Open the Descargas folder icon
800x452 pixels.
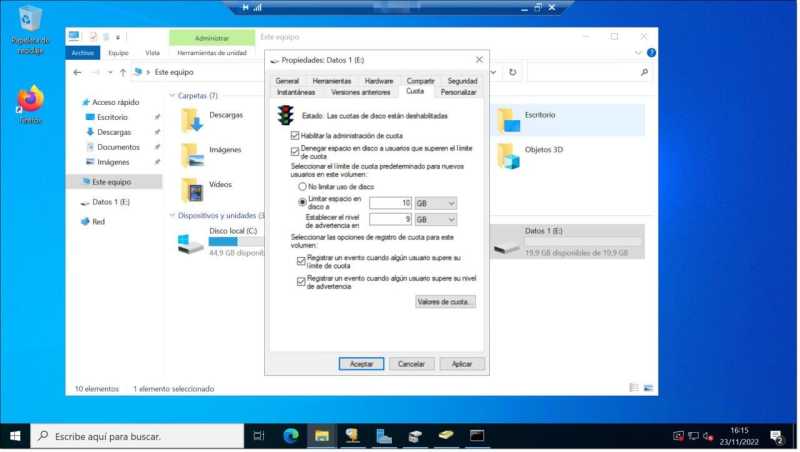192,120
